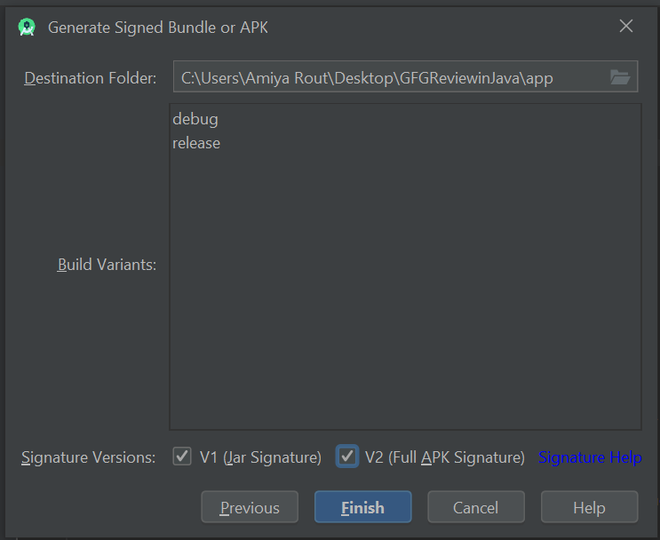The width and height of the screenshot is (660, 540).
Task: Click the Signature Versions label
Action: [89, 457]
